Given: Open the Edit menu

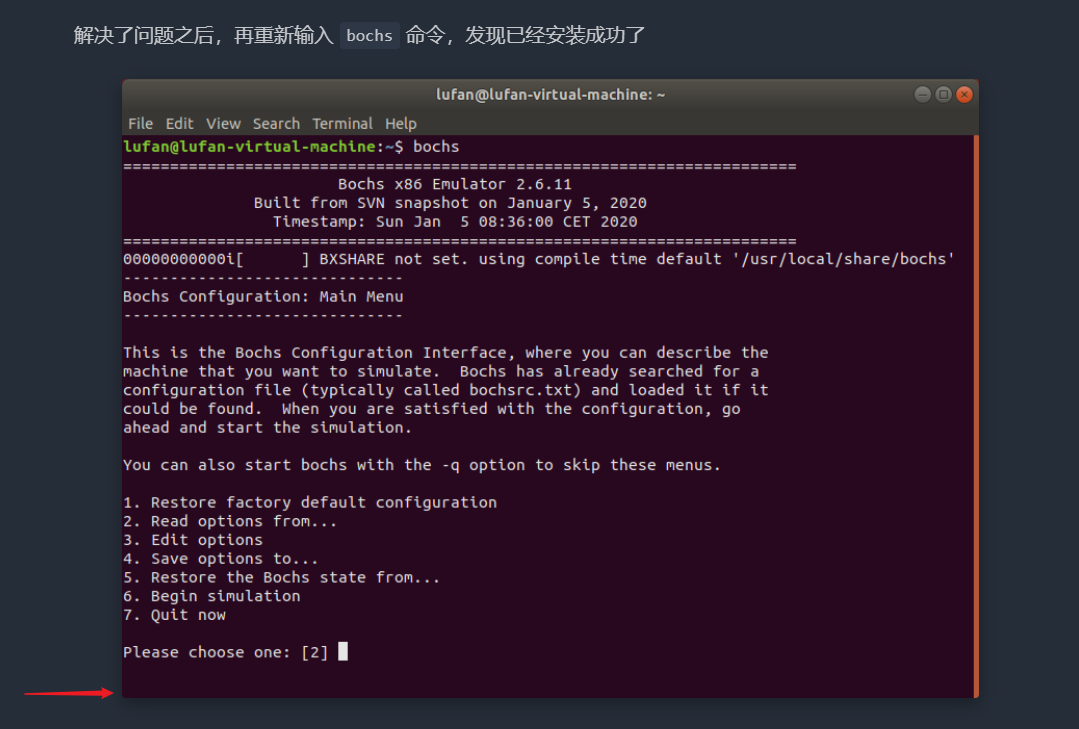Looking at the screenshot, I should [179, 124].
